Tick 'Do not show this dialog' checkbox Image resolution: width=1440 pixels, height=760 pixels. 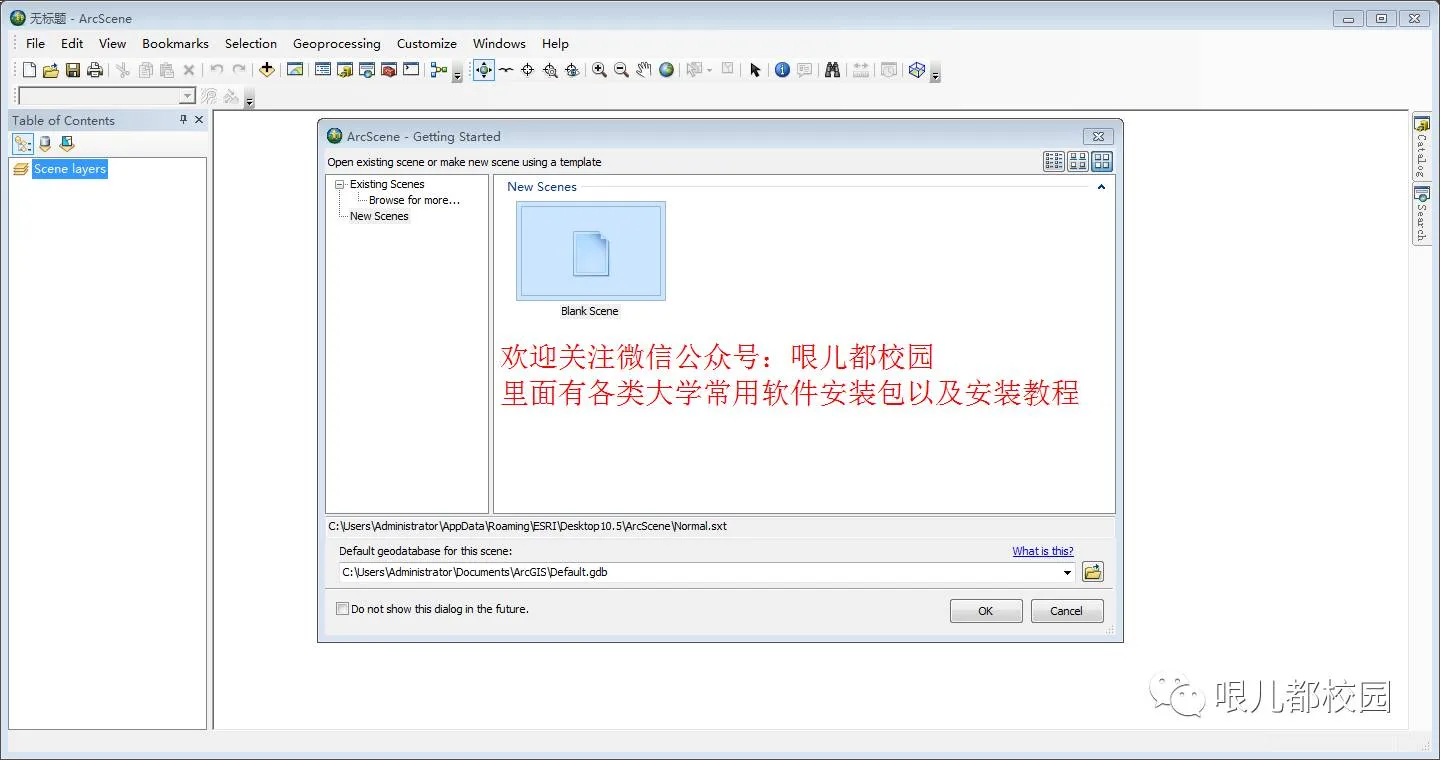(343, 608)
